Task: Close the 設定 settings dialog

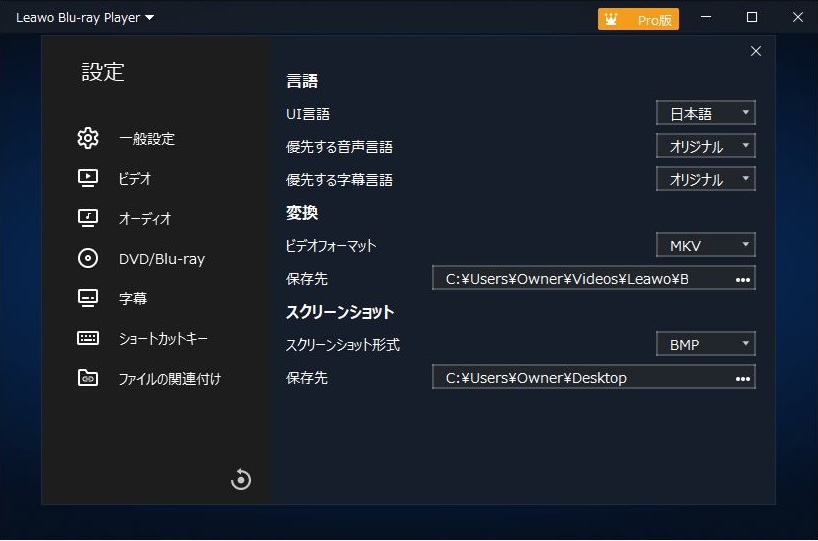Action: click(755, 51)
